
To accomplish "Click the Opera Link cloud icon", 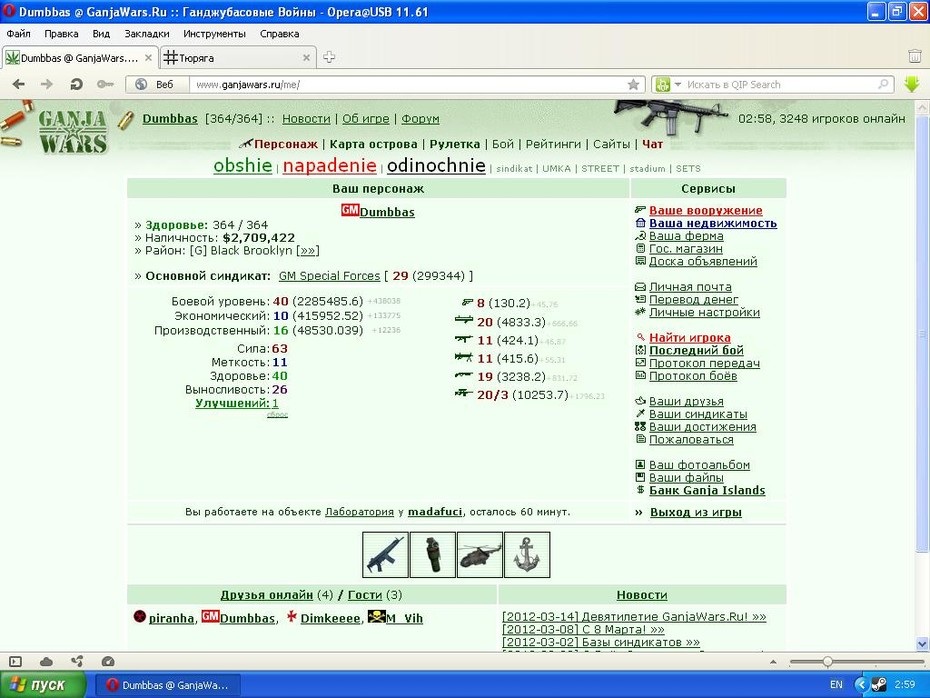I will 46,661.
